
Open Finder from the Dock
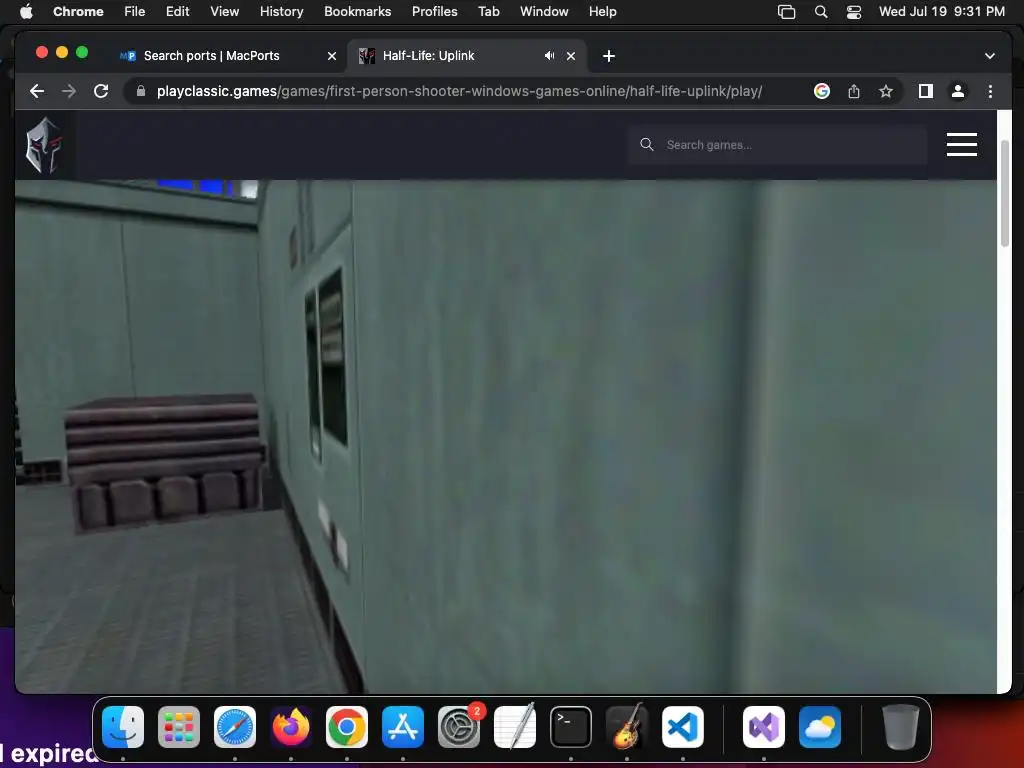123,727
